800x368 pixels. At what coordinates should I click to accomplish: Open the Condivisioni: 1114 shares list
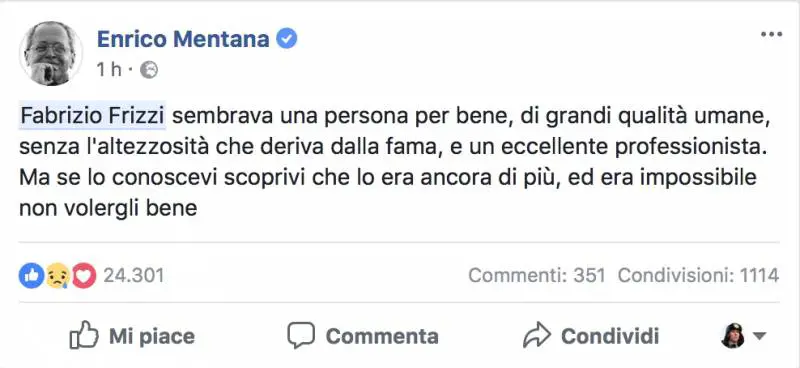point(698,276)
